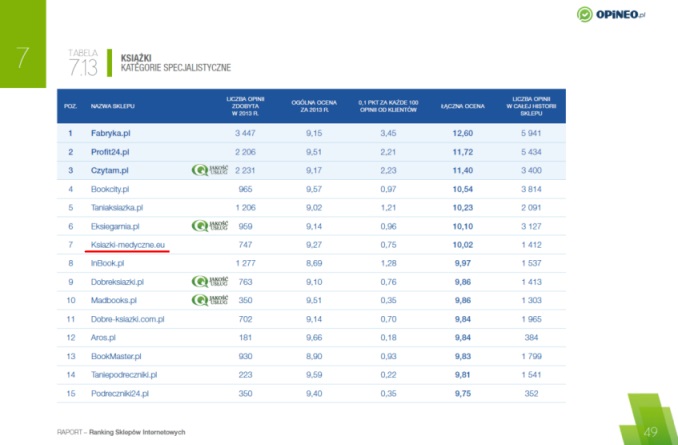Viewport: 678px width, 445px height.
Task: Select Profit24.pl's total score 11,72
Action: coord(463,152)
